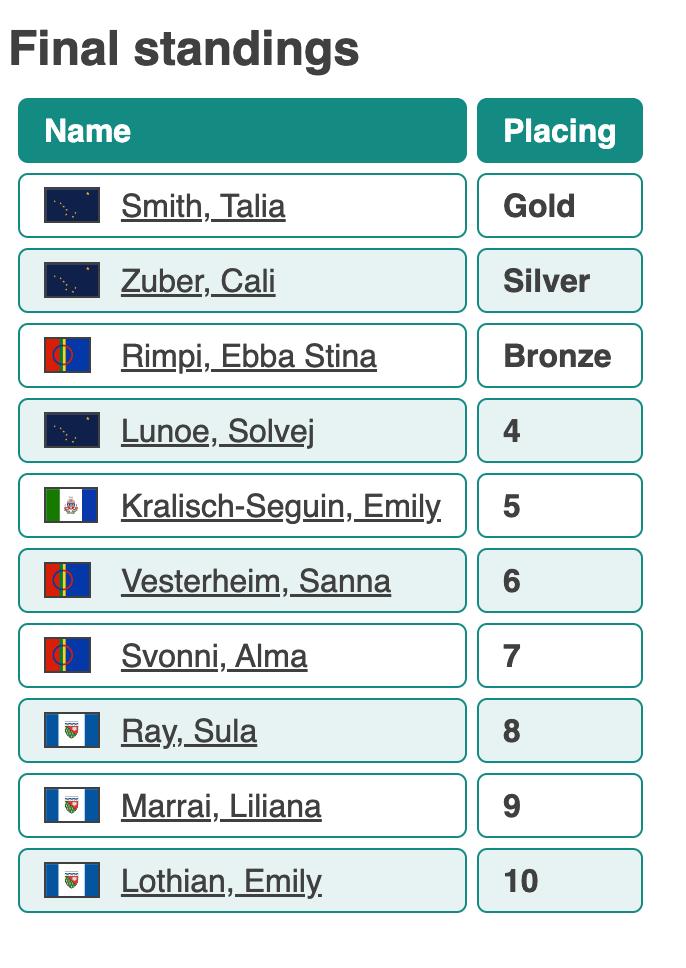This screenshot has height=968, width=686.
Task: Click the Sami flag beside Vesterheim, Sanna
Action: tap(68, 581)
